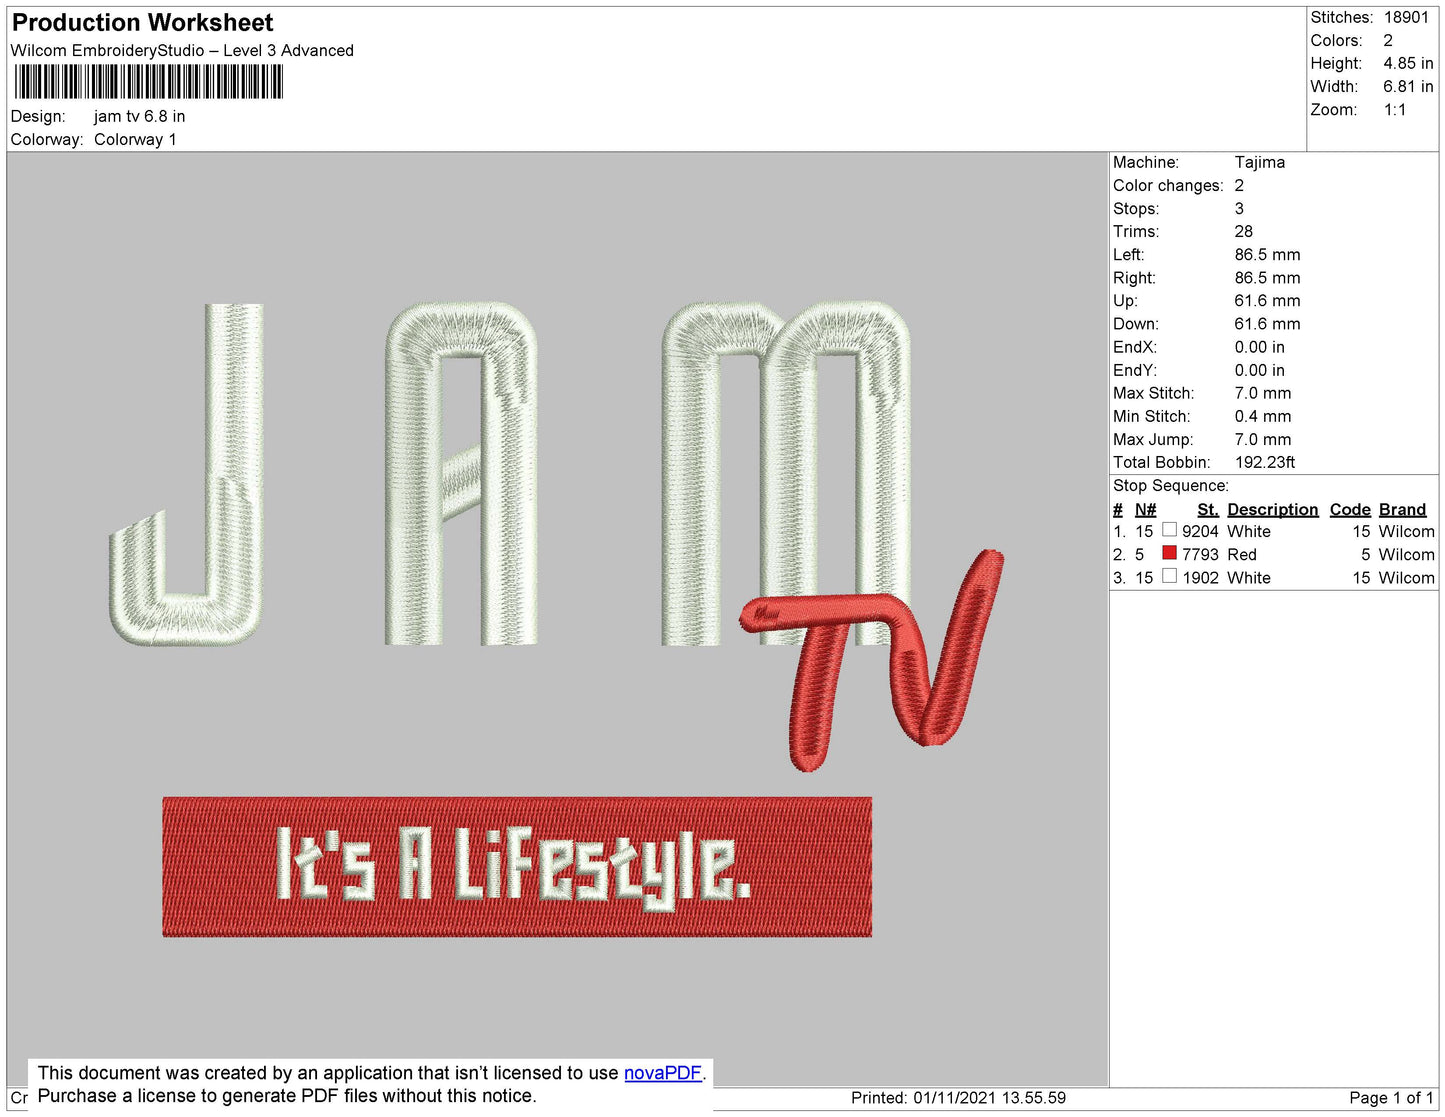Select the 'Stop Sequence:' heading

point(1170,486)
